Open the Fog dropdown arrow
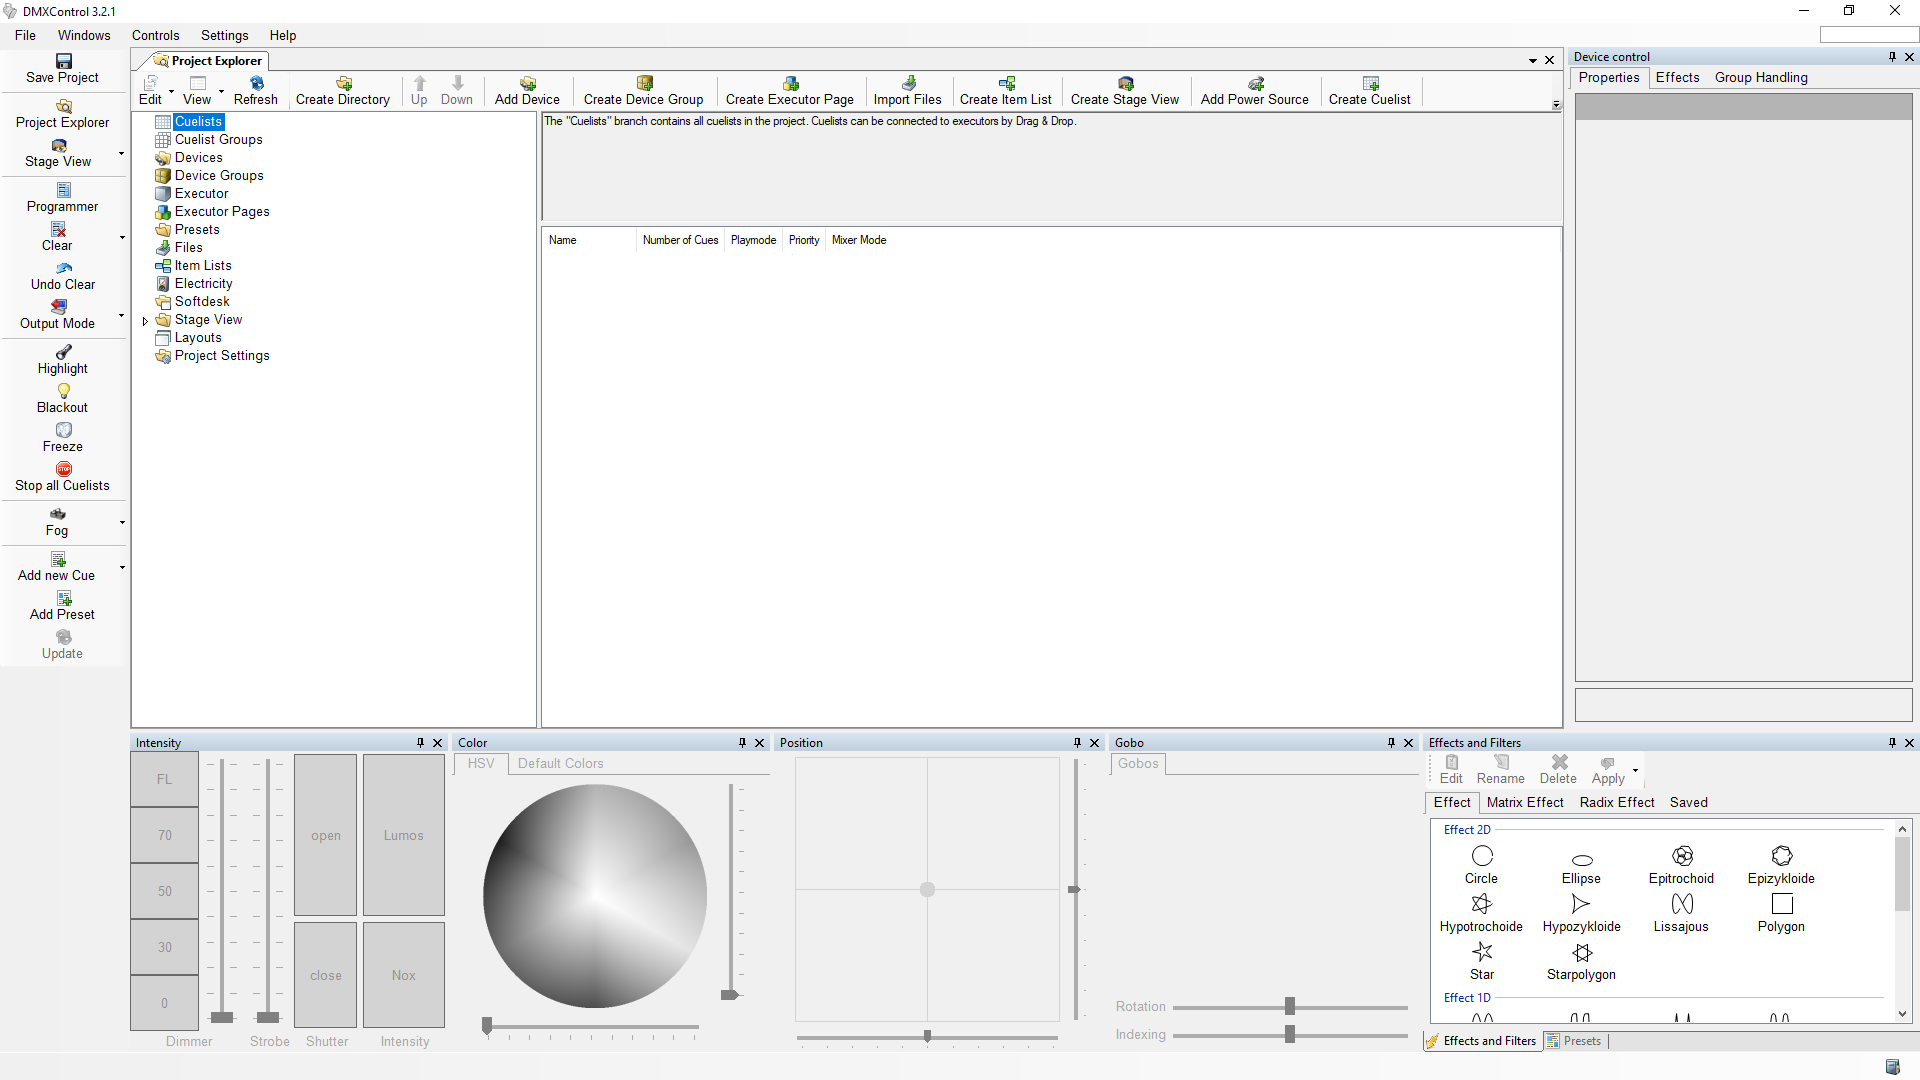 (x=122, y=522)
